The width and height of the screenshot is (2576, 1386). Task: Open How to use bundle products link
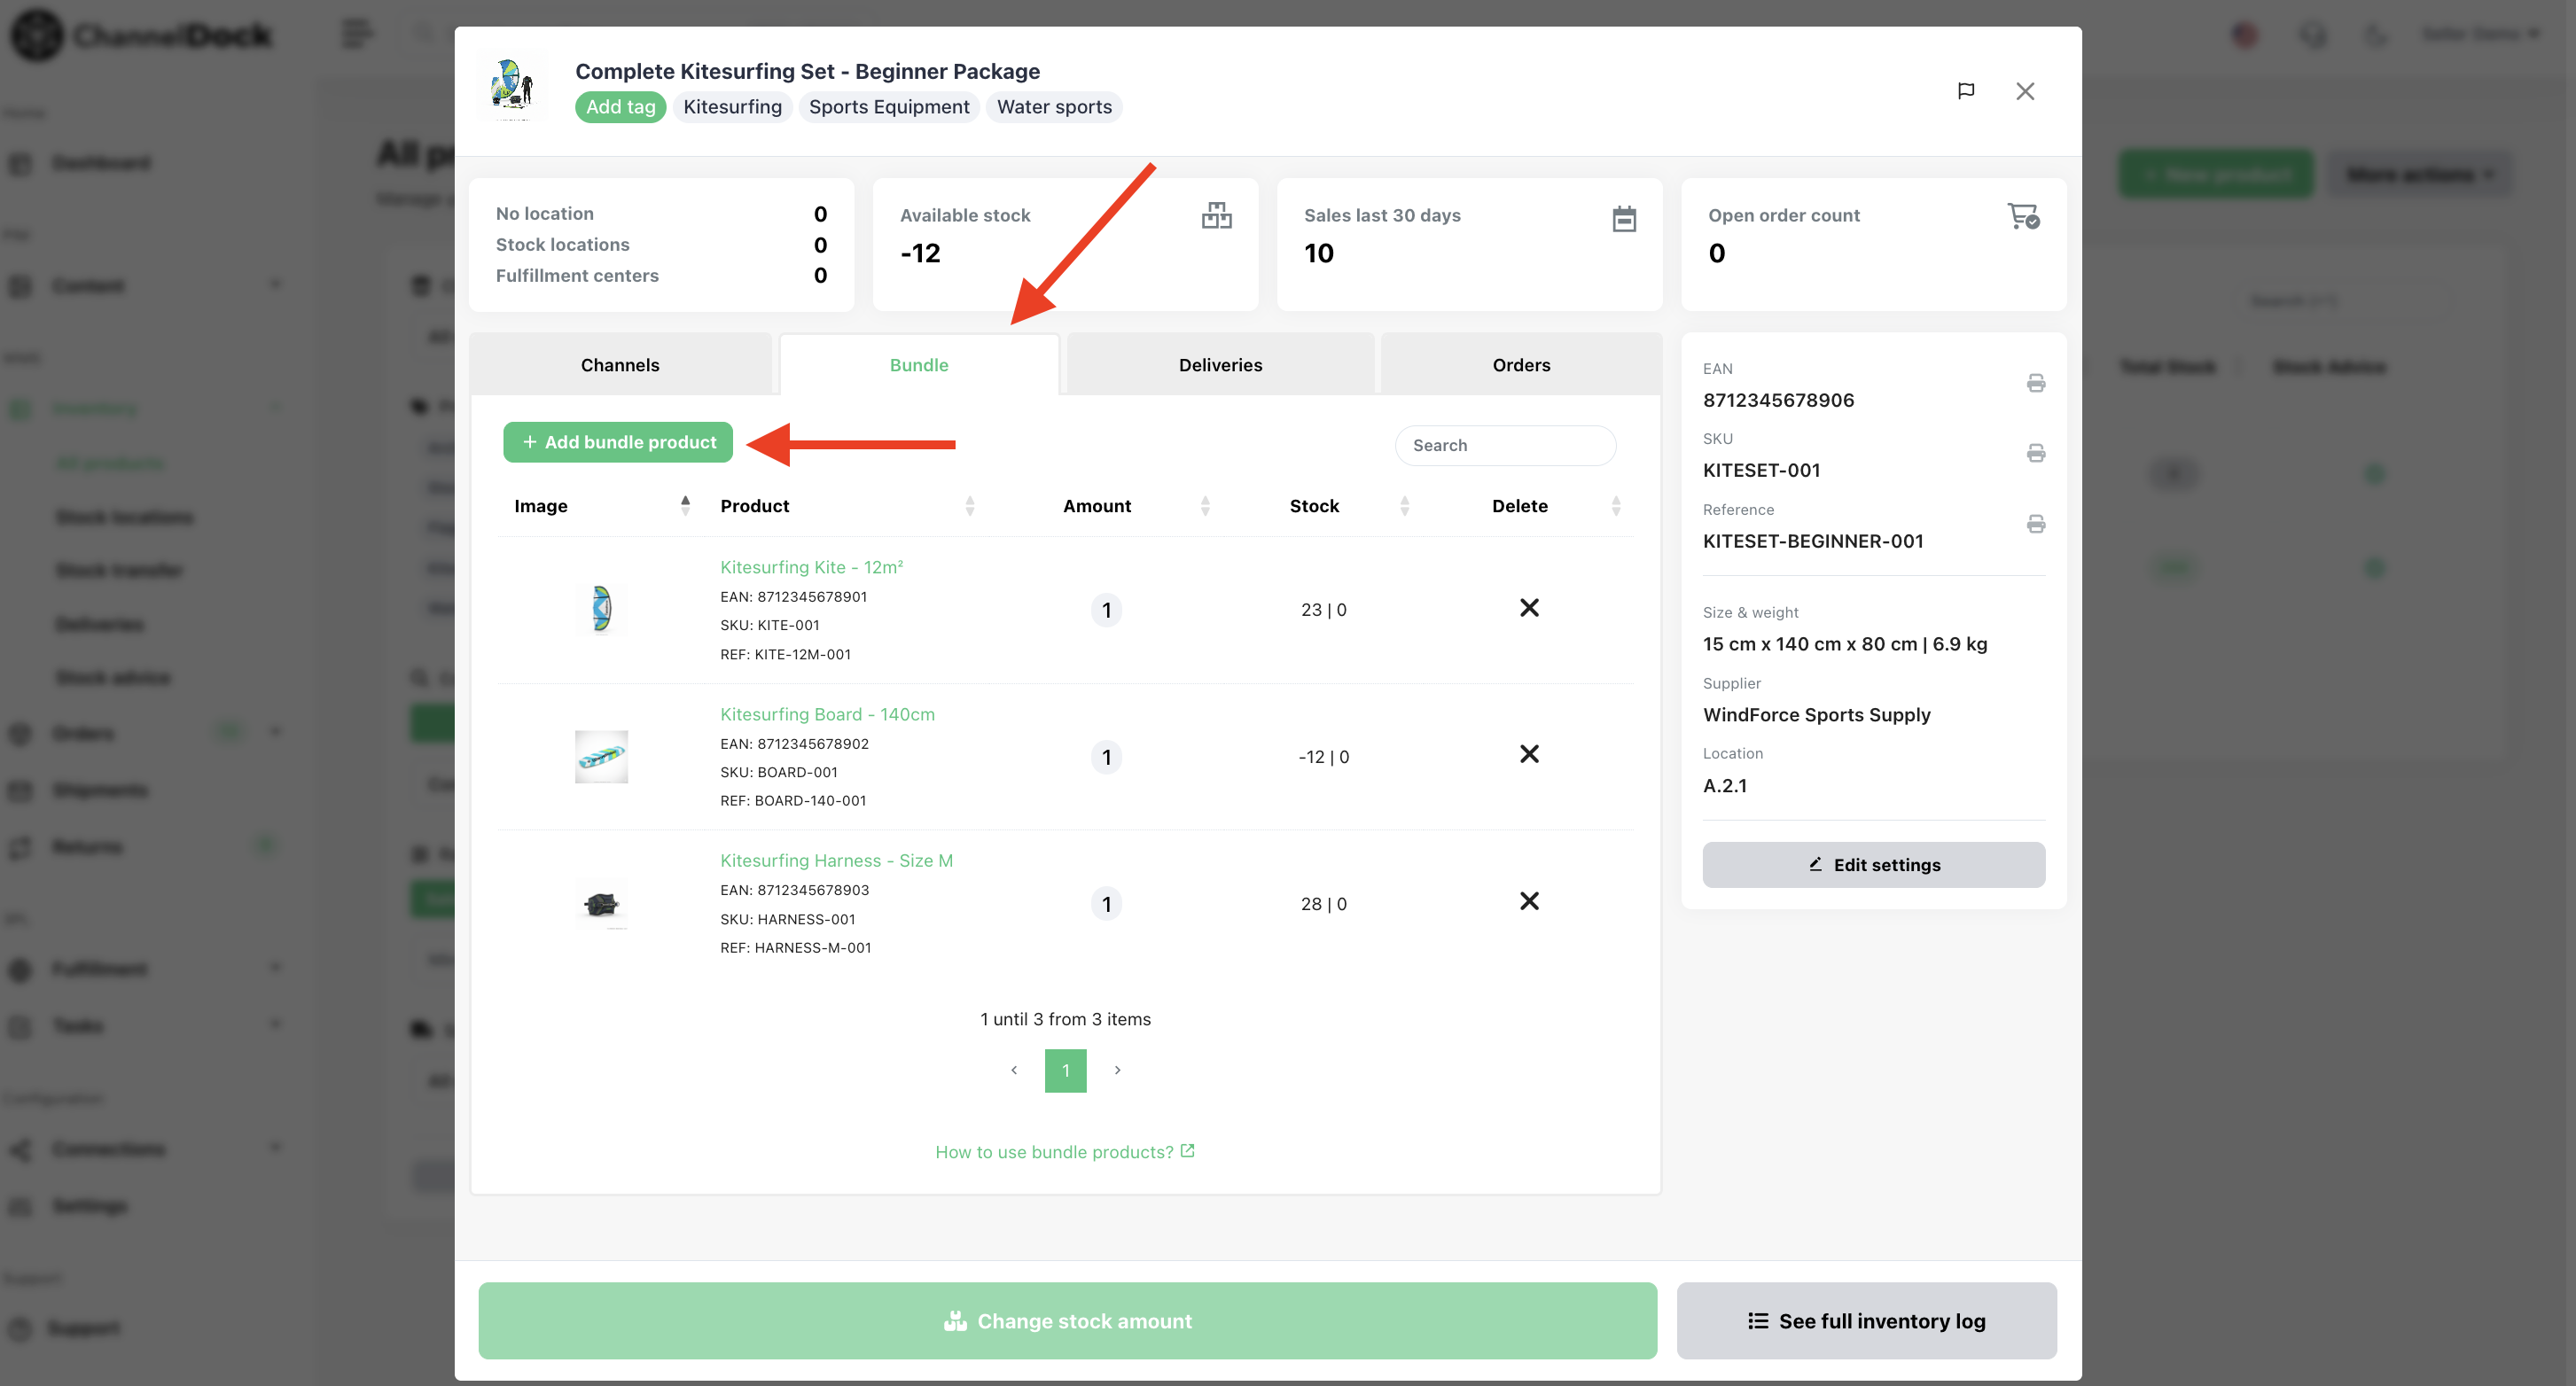[1064, 1152]
